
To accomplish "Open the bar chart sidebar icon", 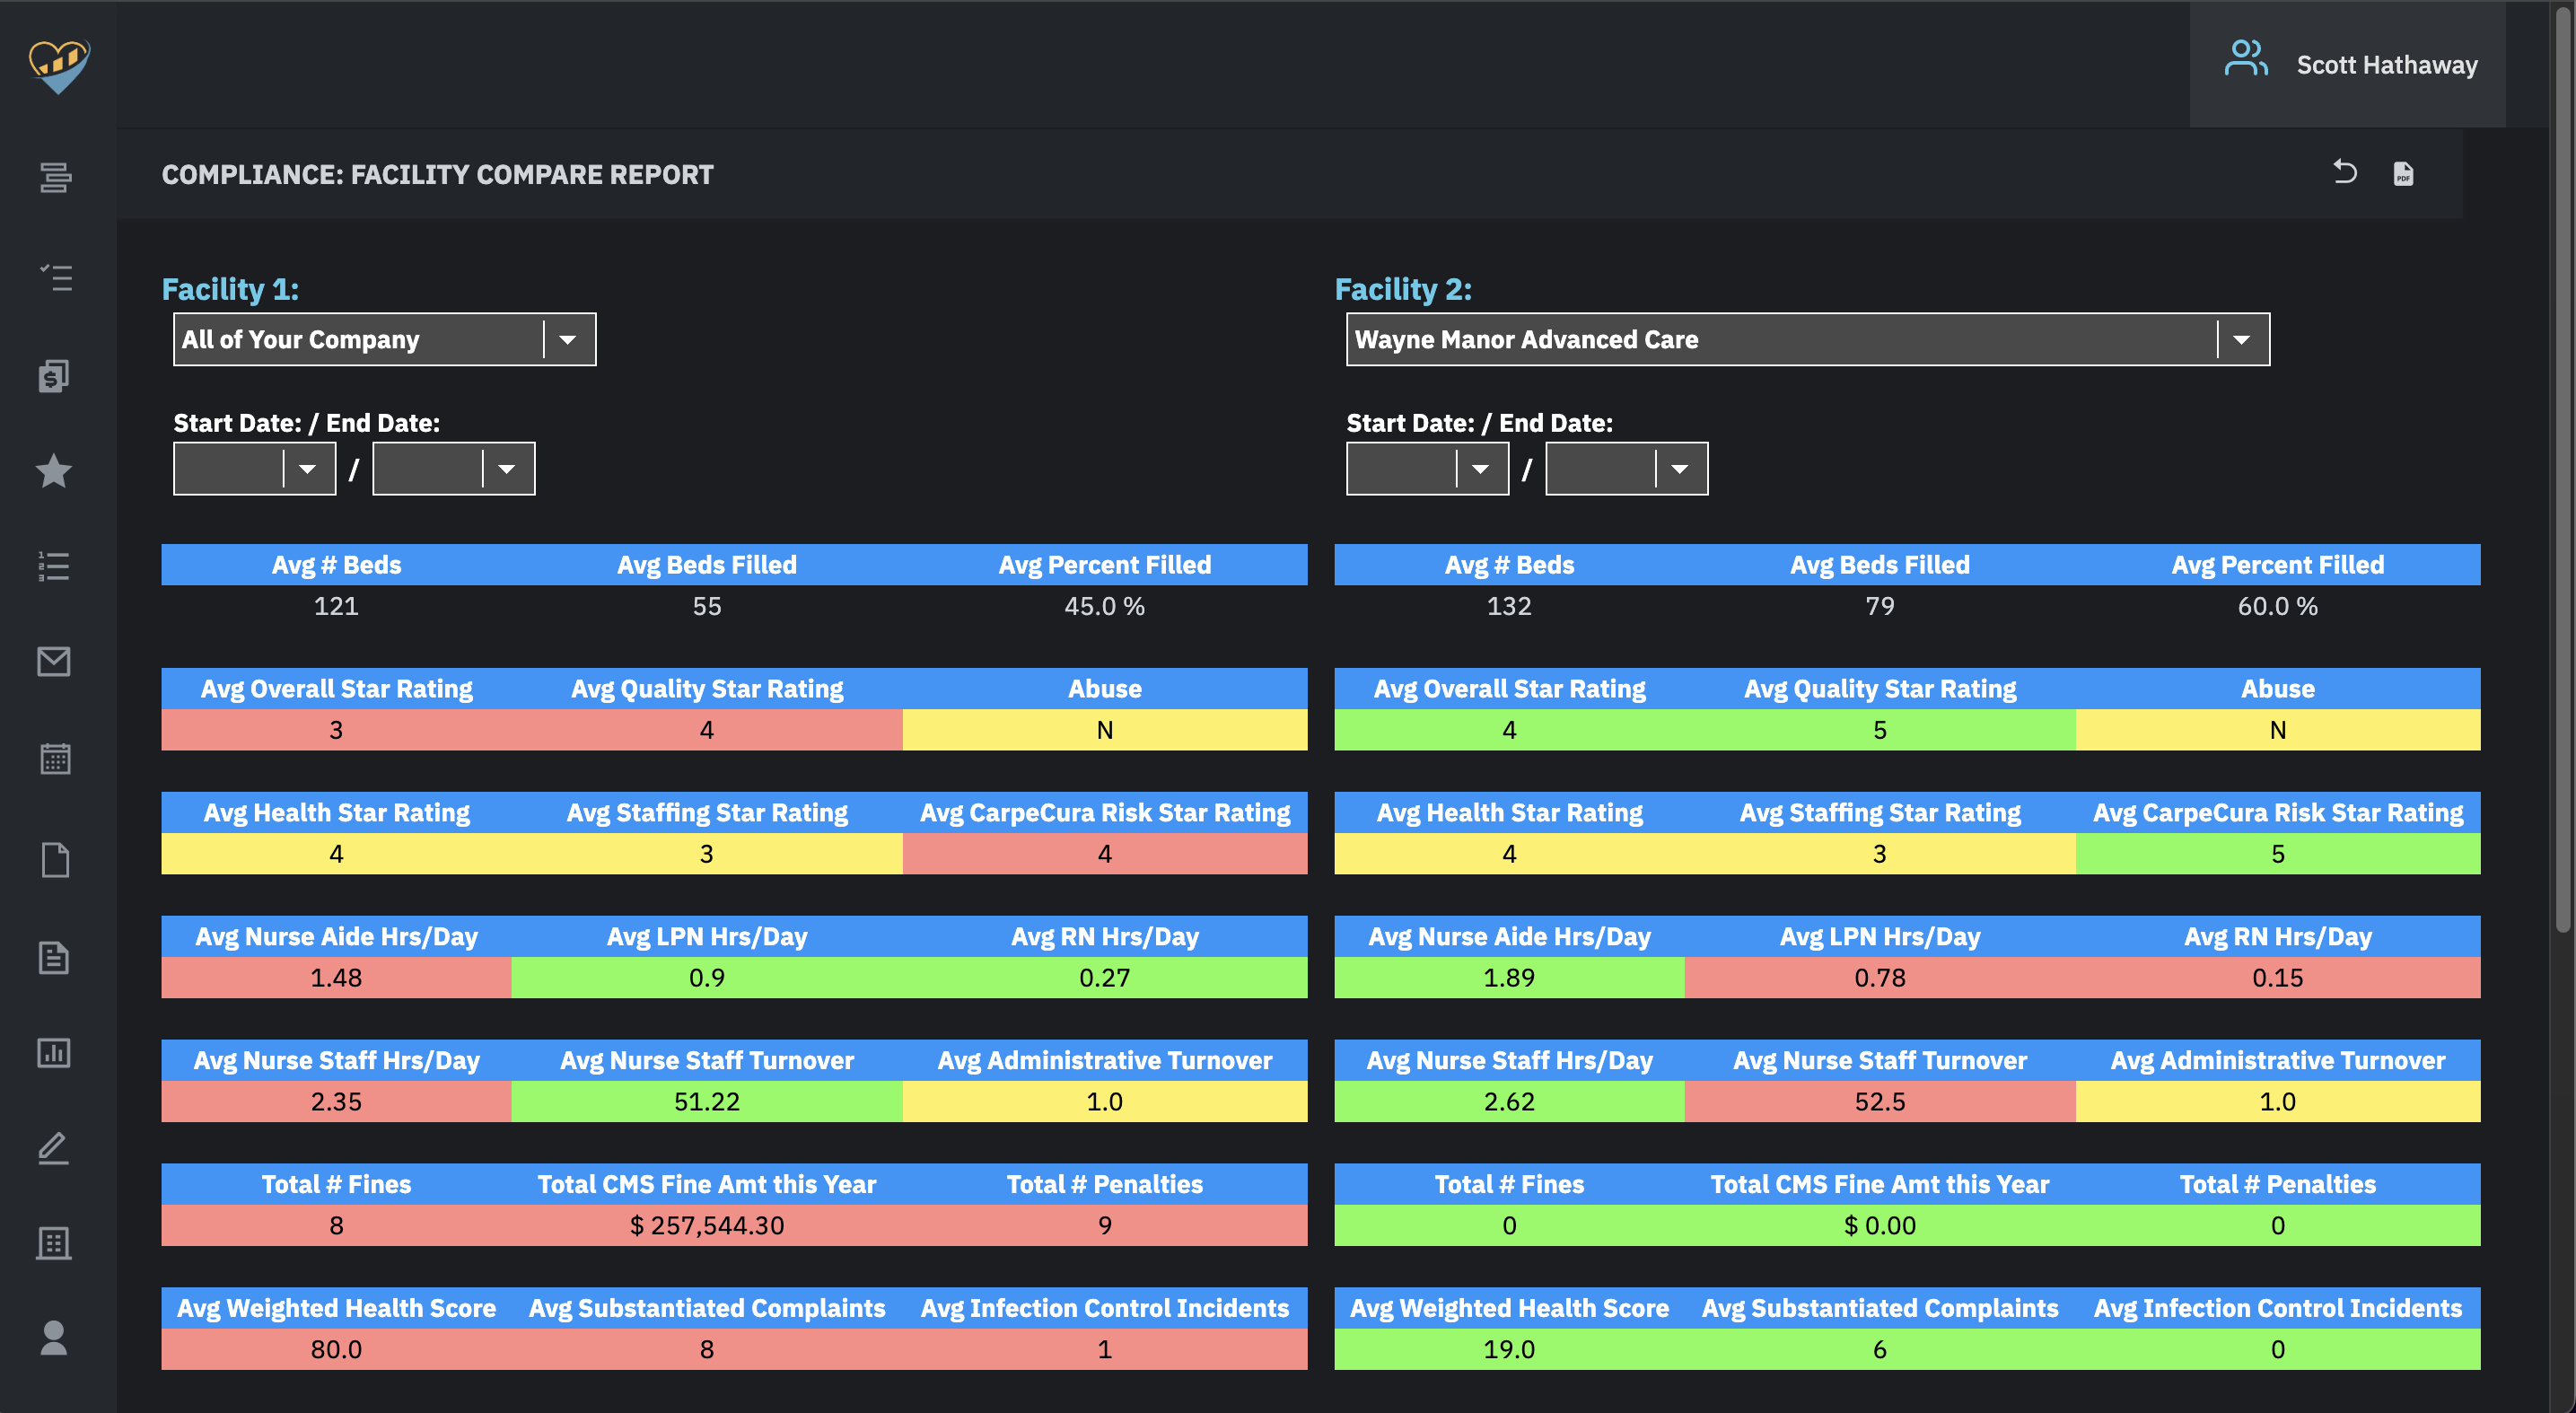I will pyautogui.click(x=54, y=1052).
